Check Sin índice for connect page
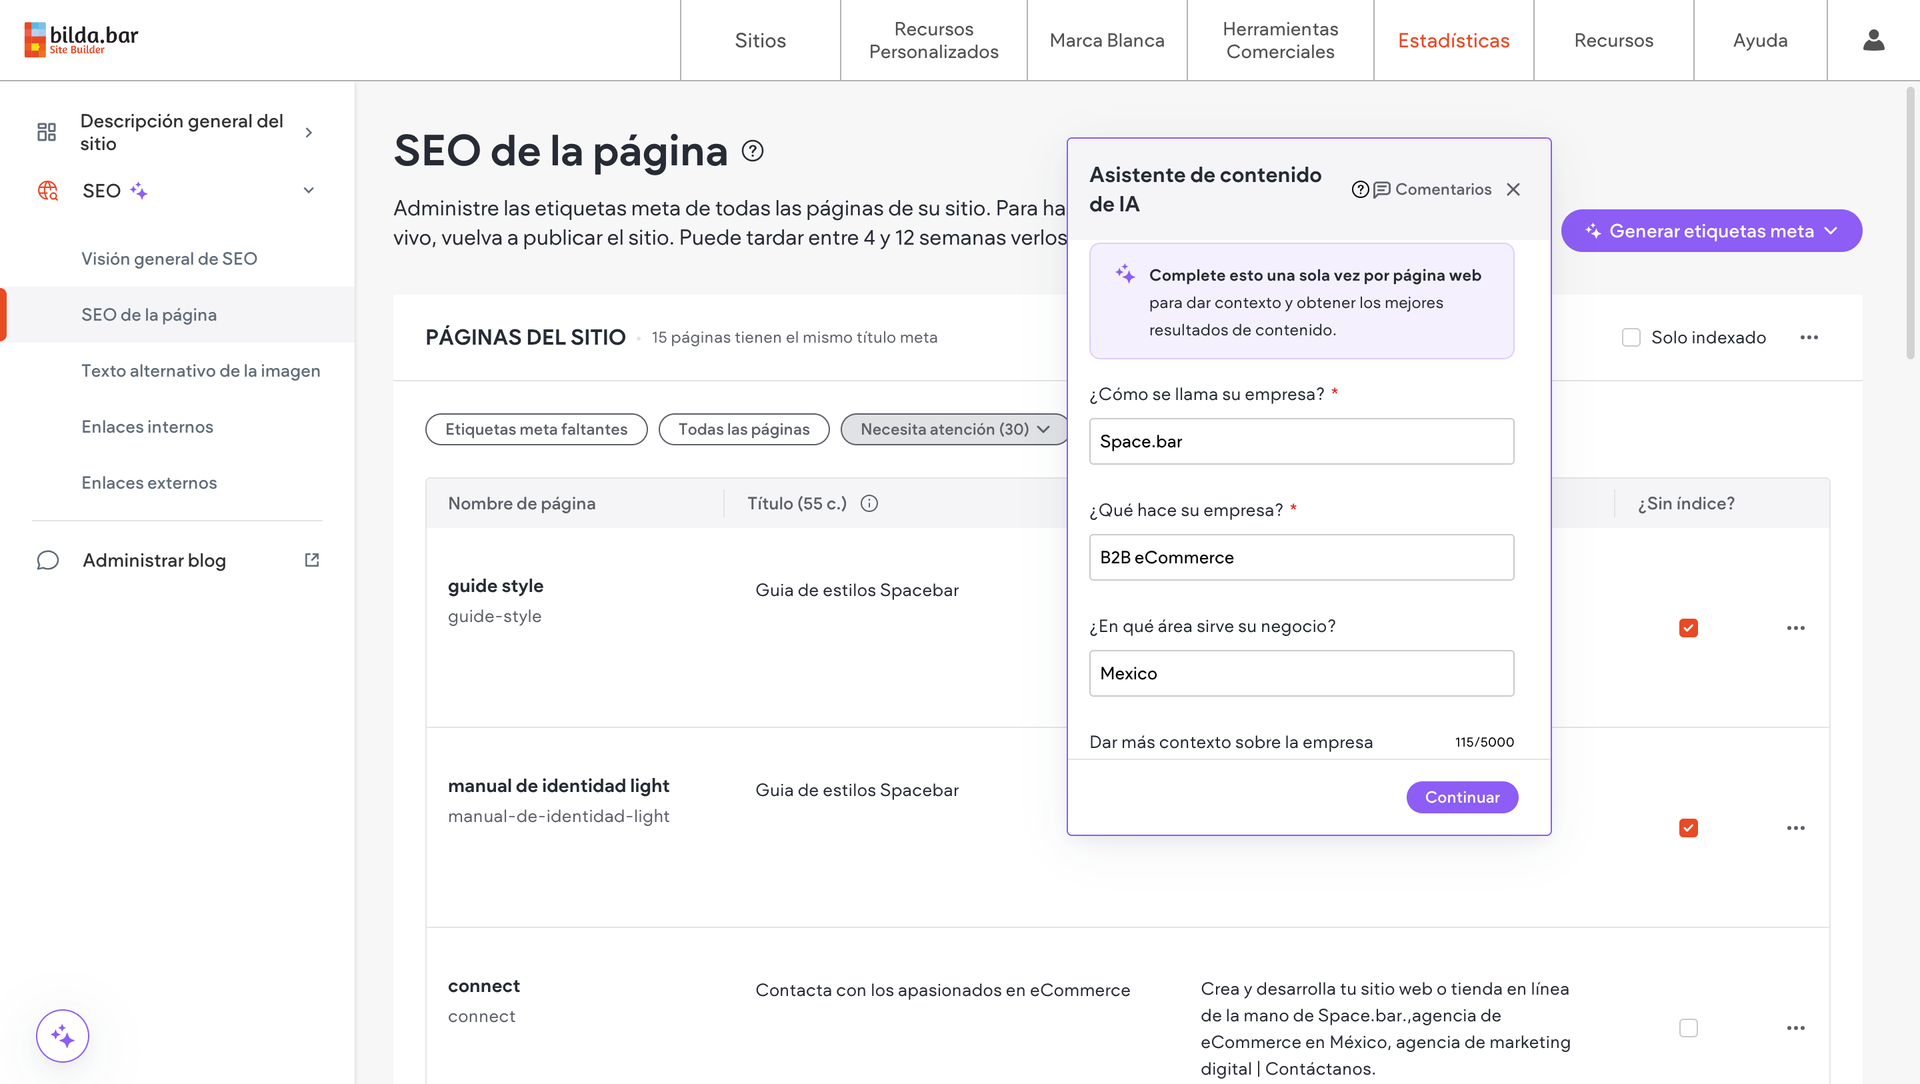This screenshot has height=1084, width=1920. coord(1688,1028)
